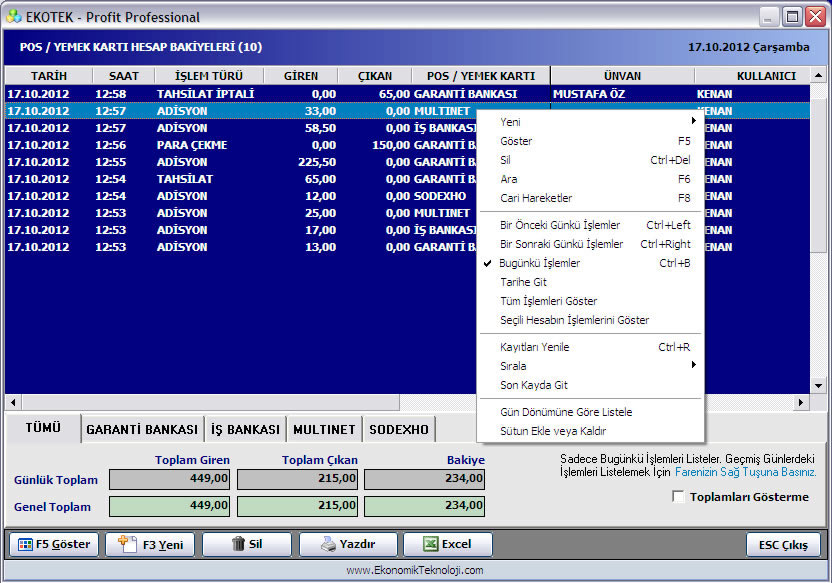Image resolution: width=832 pixels, height=583 pixels.
Task: Click the Excel icon on the Excel button
Action: pyautogui.click(x=430, y=544)
